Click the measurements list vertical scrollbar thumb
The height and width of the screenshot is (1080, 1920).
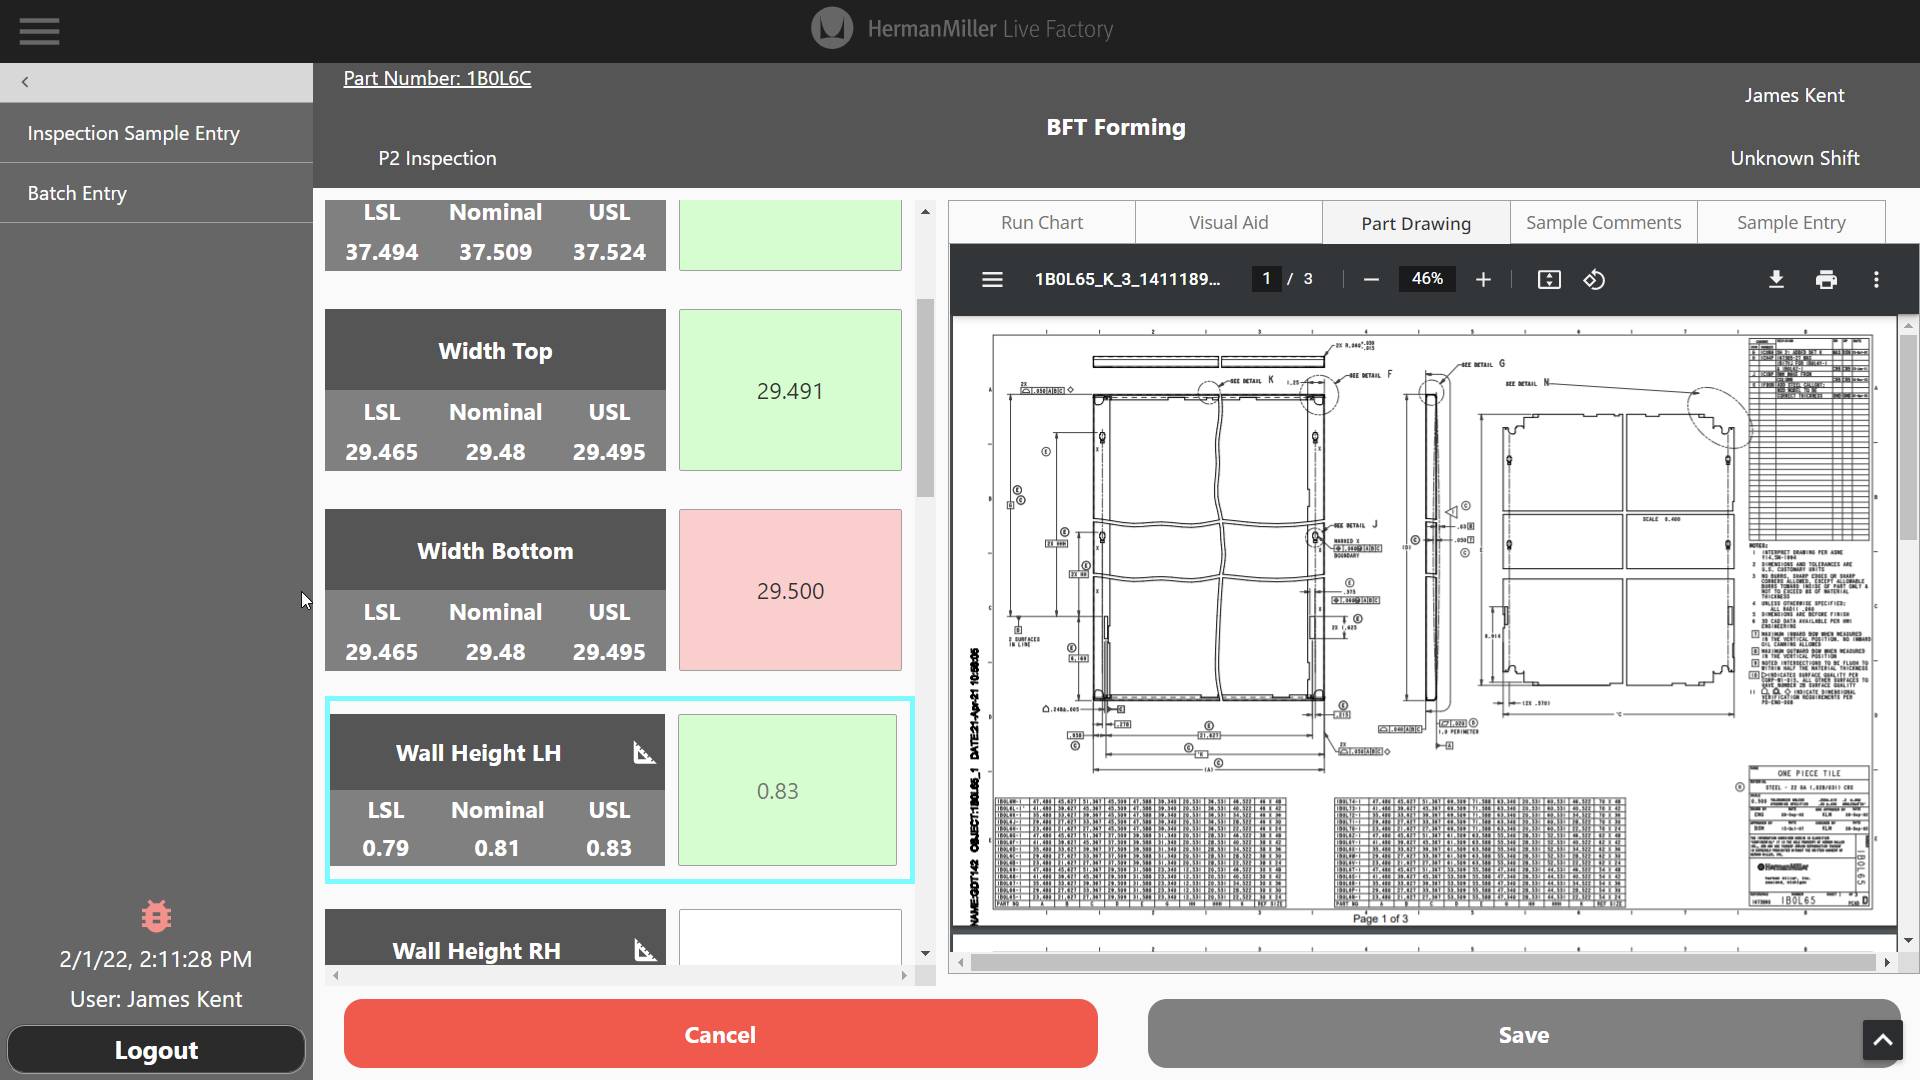pos(925,398)
